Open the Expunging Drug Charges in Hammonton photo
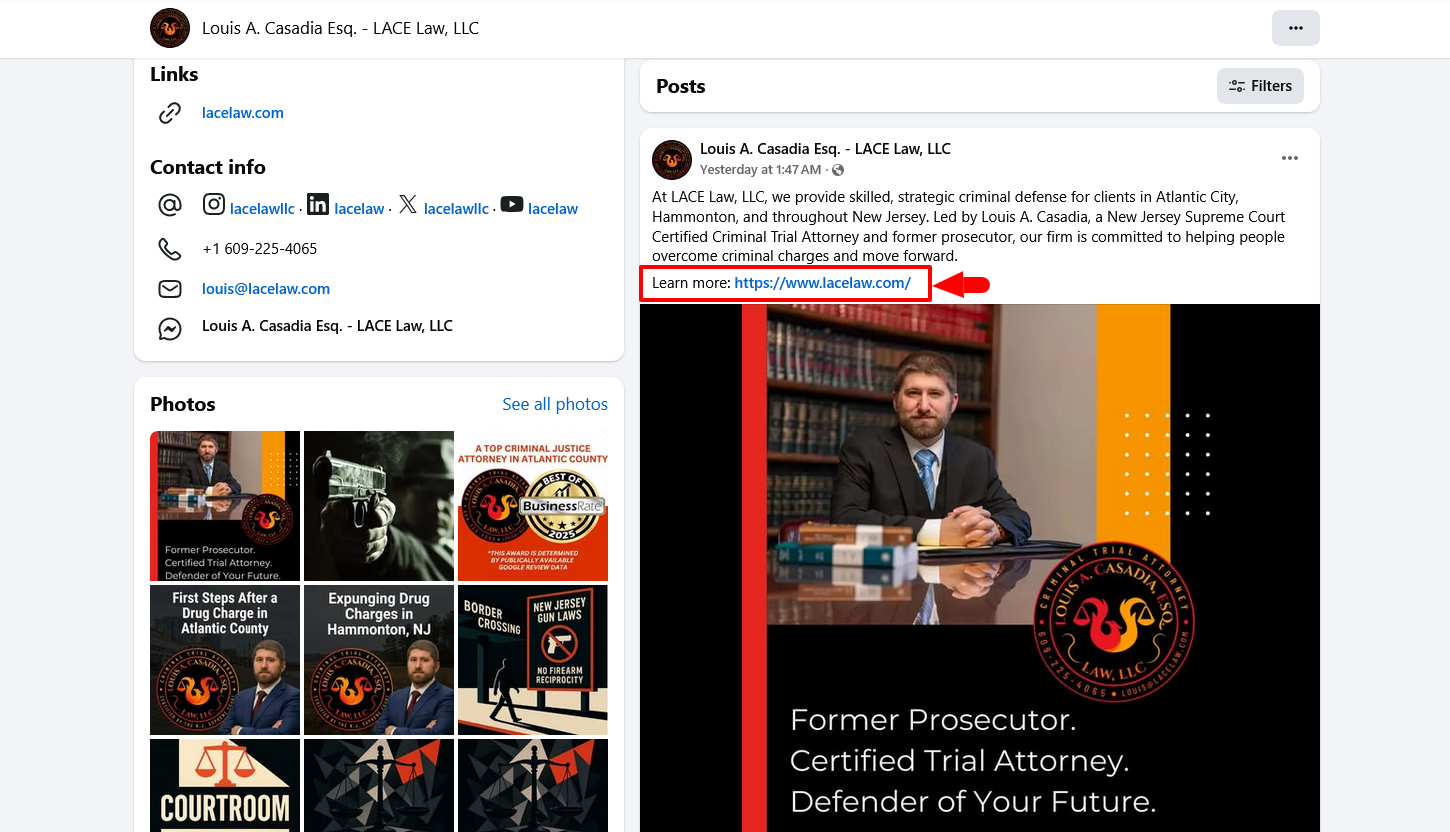 379,660
